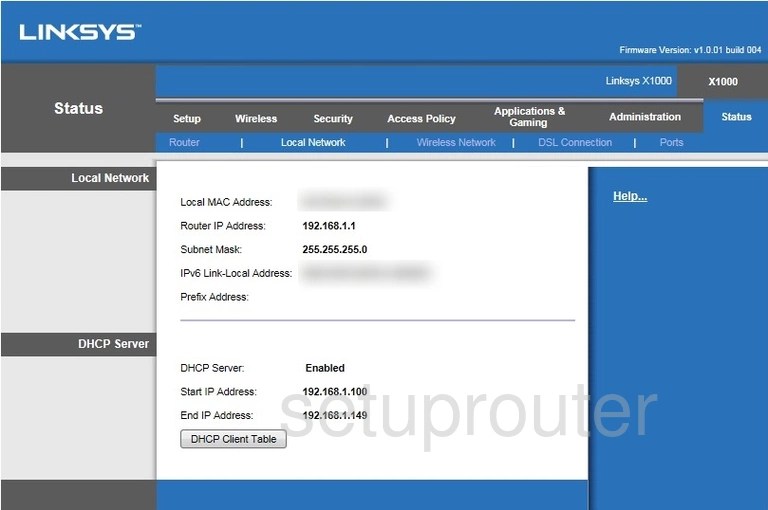Click the Local MAC Address label
This screenshot has width=768, height=510.
click(x=226, y=202)
